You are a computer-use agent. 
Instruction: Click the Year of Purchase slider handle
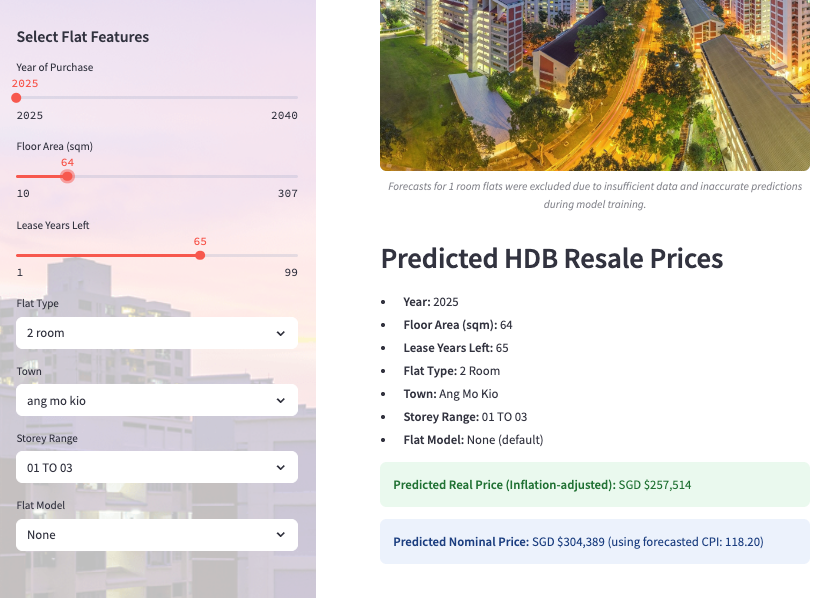click(16, 97)
